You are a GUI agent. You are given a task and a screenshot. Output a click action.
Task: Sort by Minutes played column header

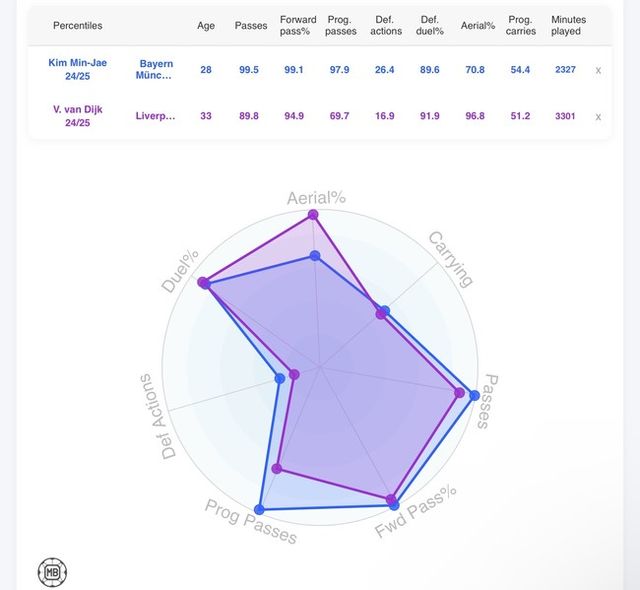tap(566, 25)
